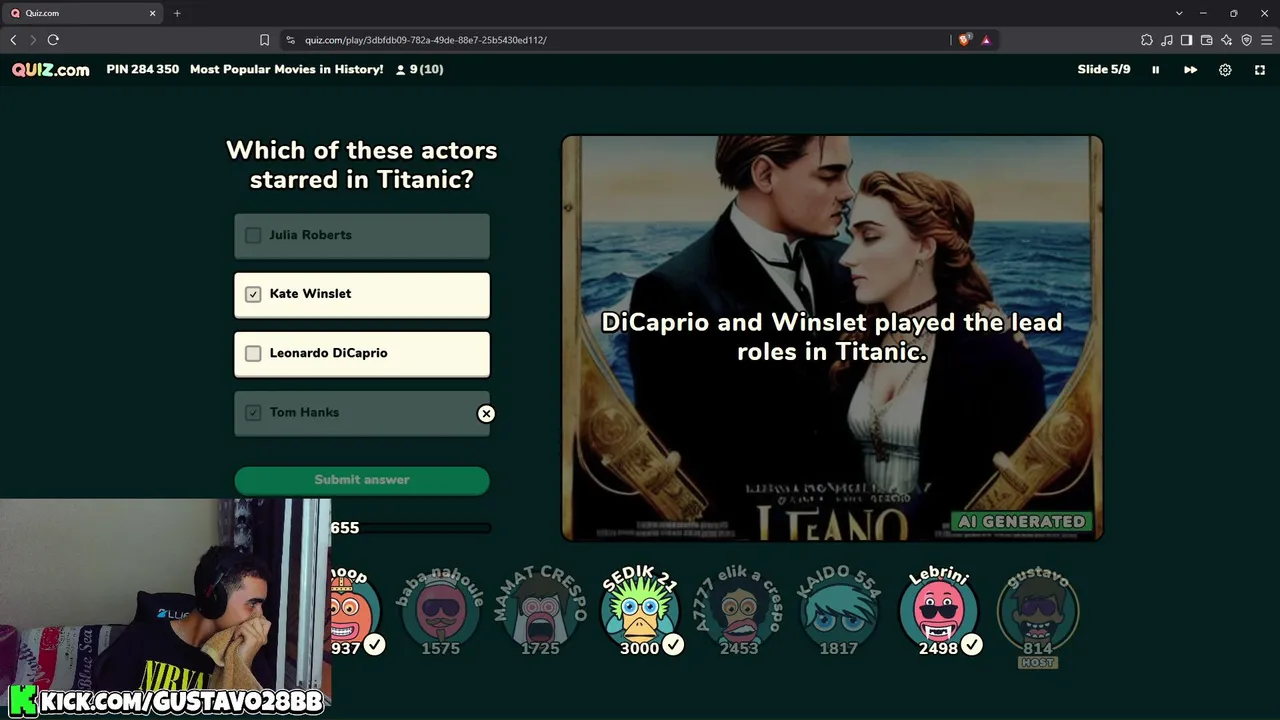Click the Submit answer button
The height and width of the screenshot is (720, 1280).
[362, 480]
